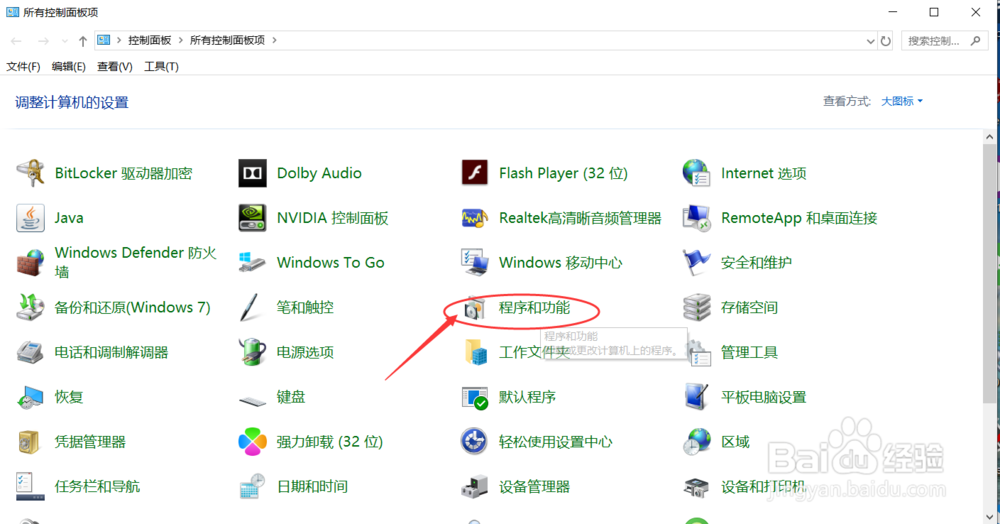Open 程序和功能 icon
The image size is (1000, 524).
click(474, 309)
